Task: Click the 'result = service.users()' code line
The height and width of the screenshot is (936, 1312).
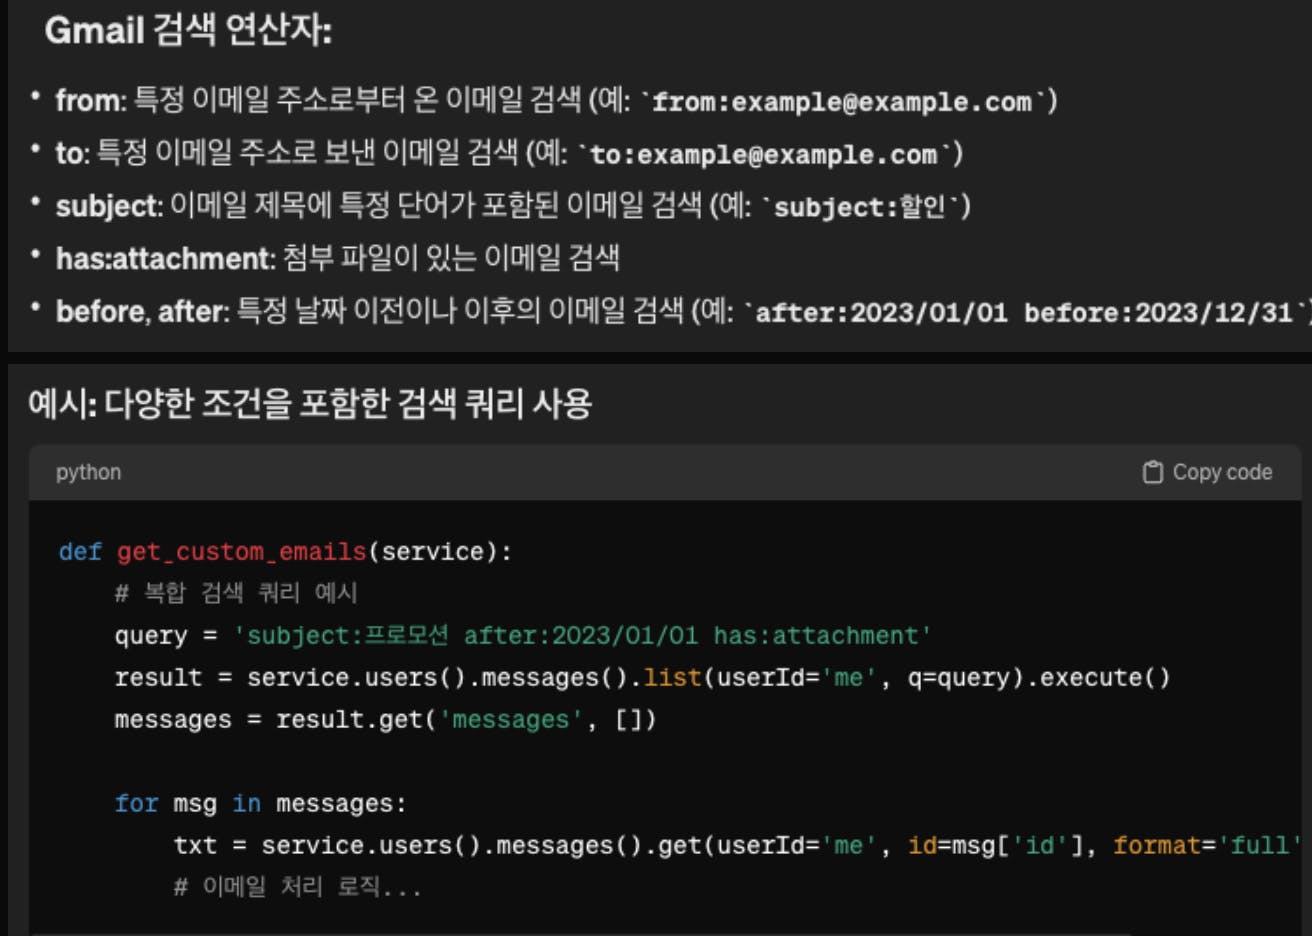Action: point(642,678)
